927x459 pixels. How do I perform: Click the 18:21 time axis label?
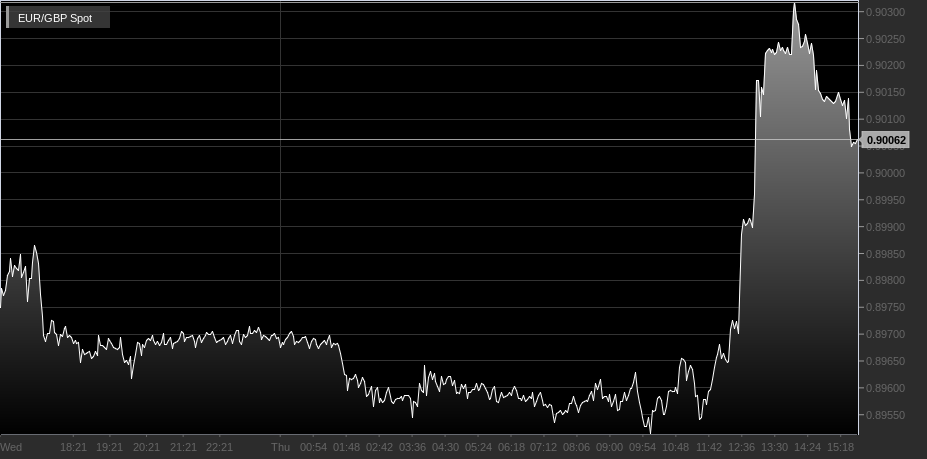(74, 447)
